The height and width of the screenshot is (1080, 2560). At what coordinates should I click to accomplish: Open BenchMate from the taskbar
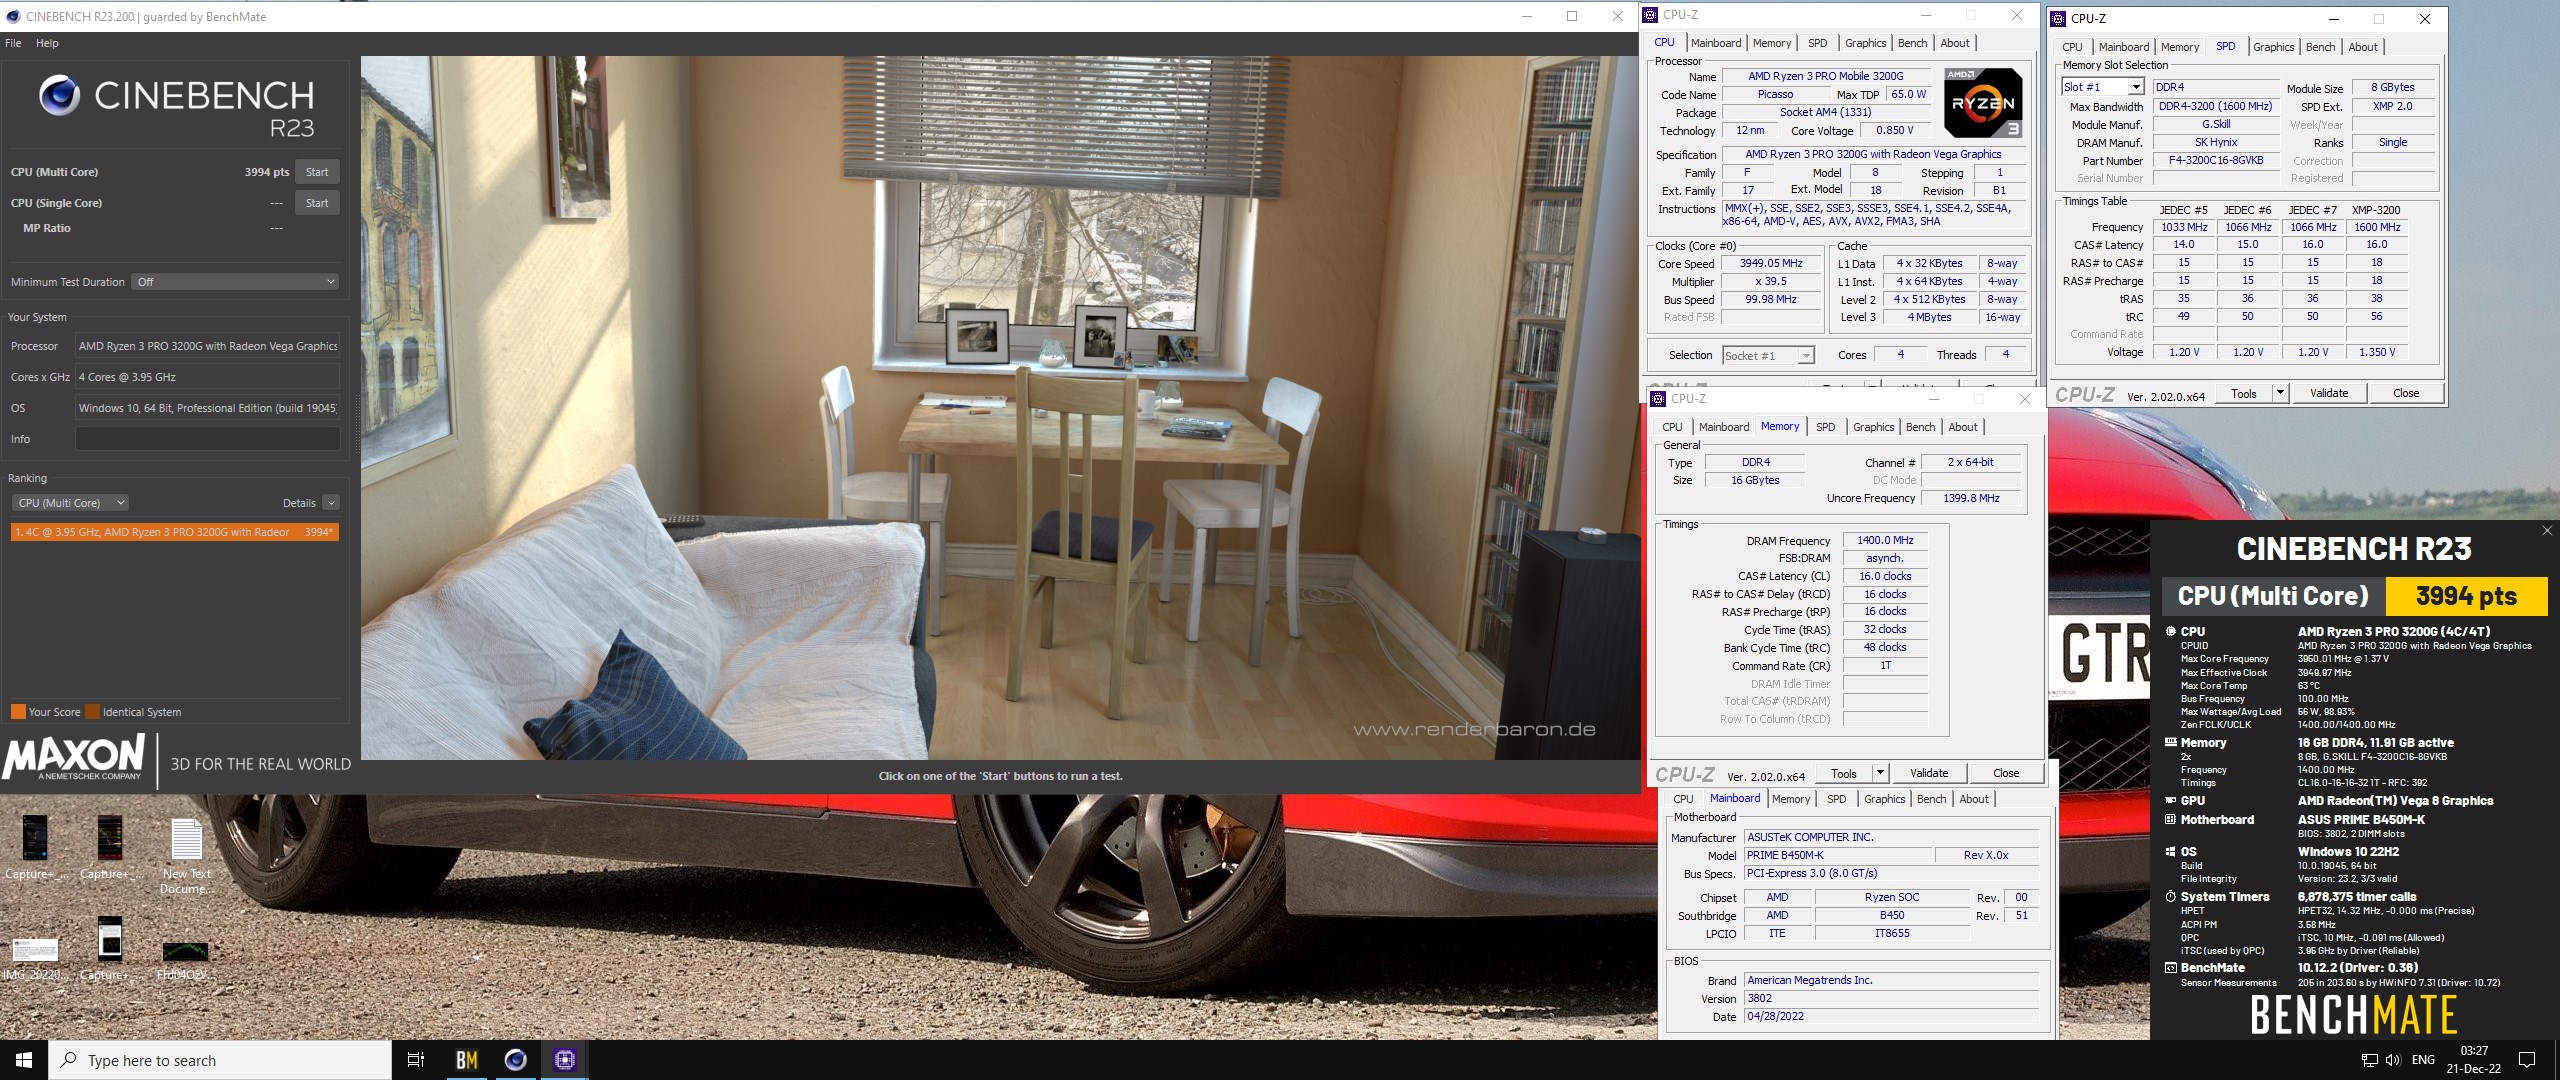(x=466, y=1060)
